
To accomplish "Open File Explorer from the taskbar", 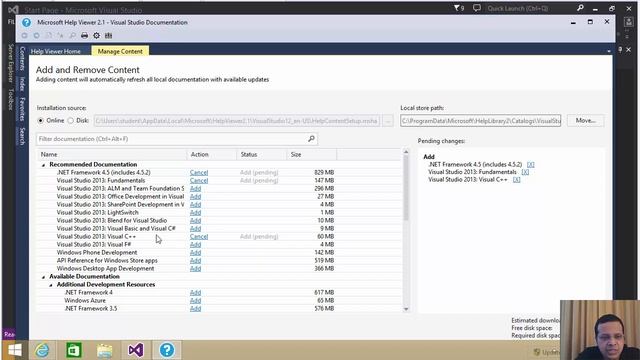I will pos(104,350).
